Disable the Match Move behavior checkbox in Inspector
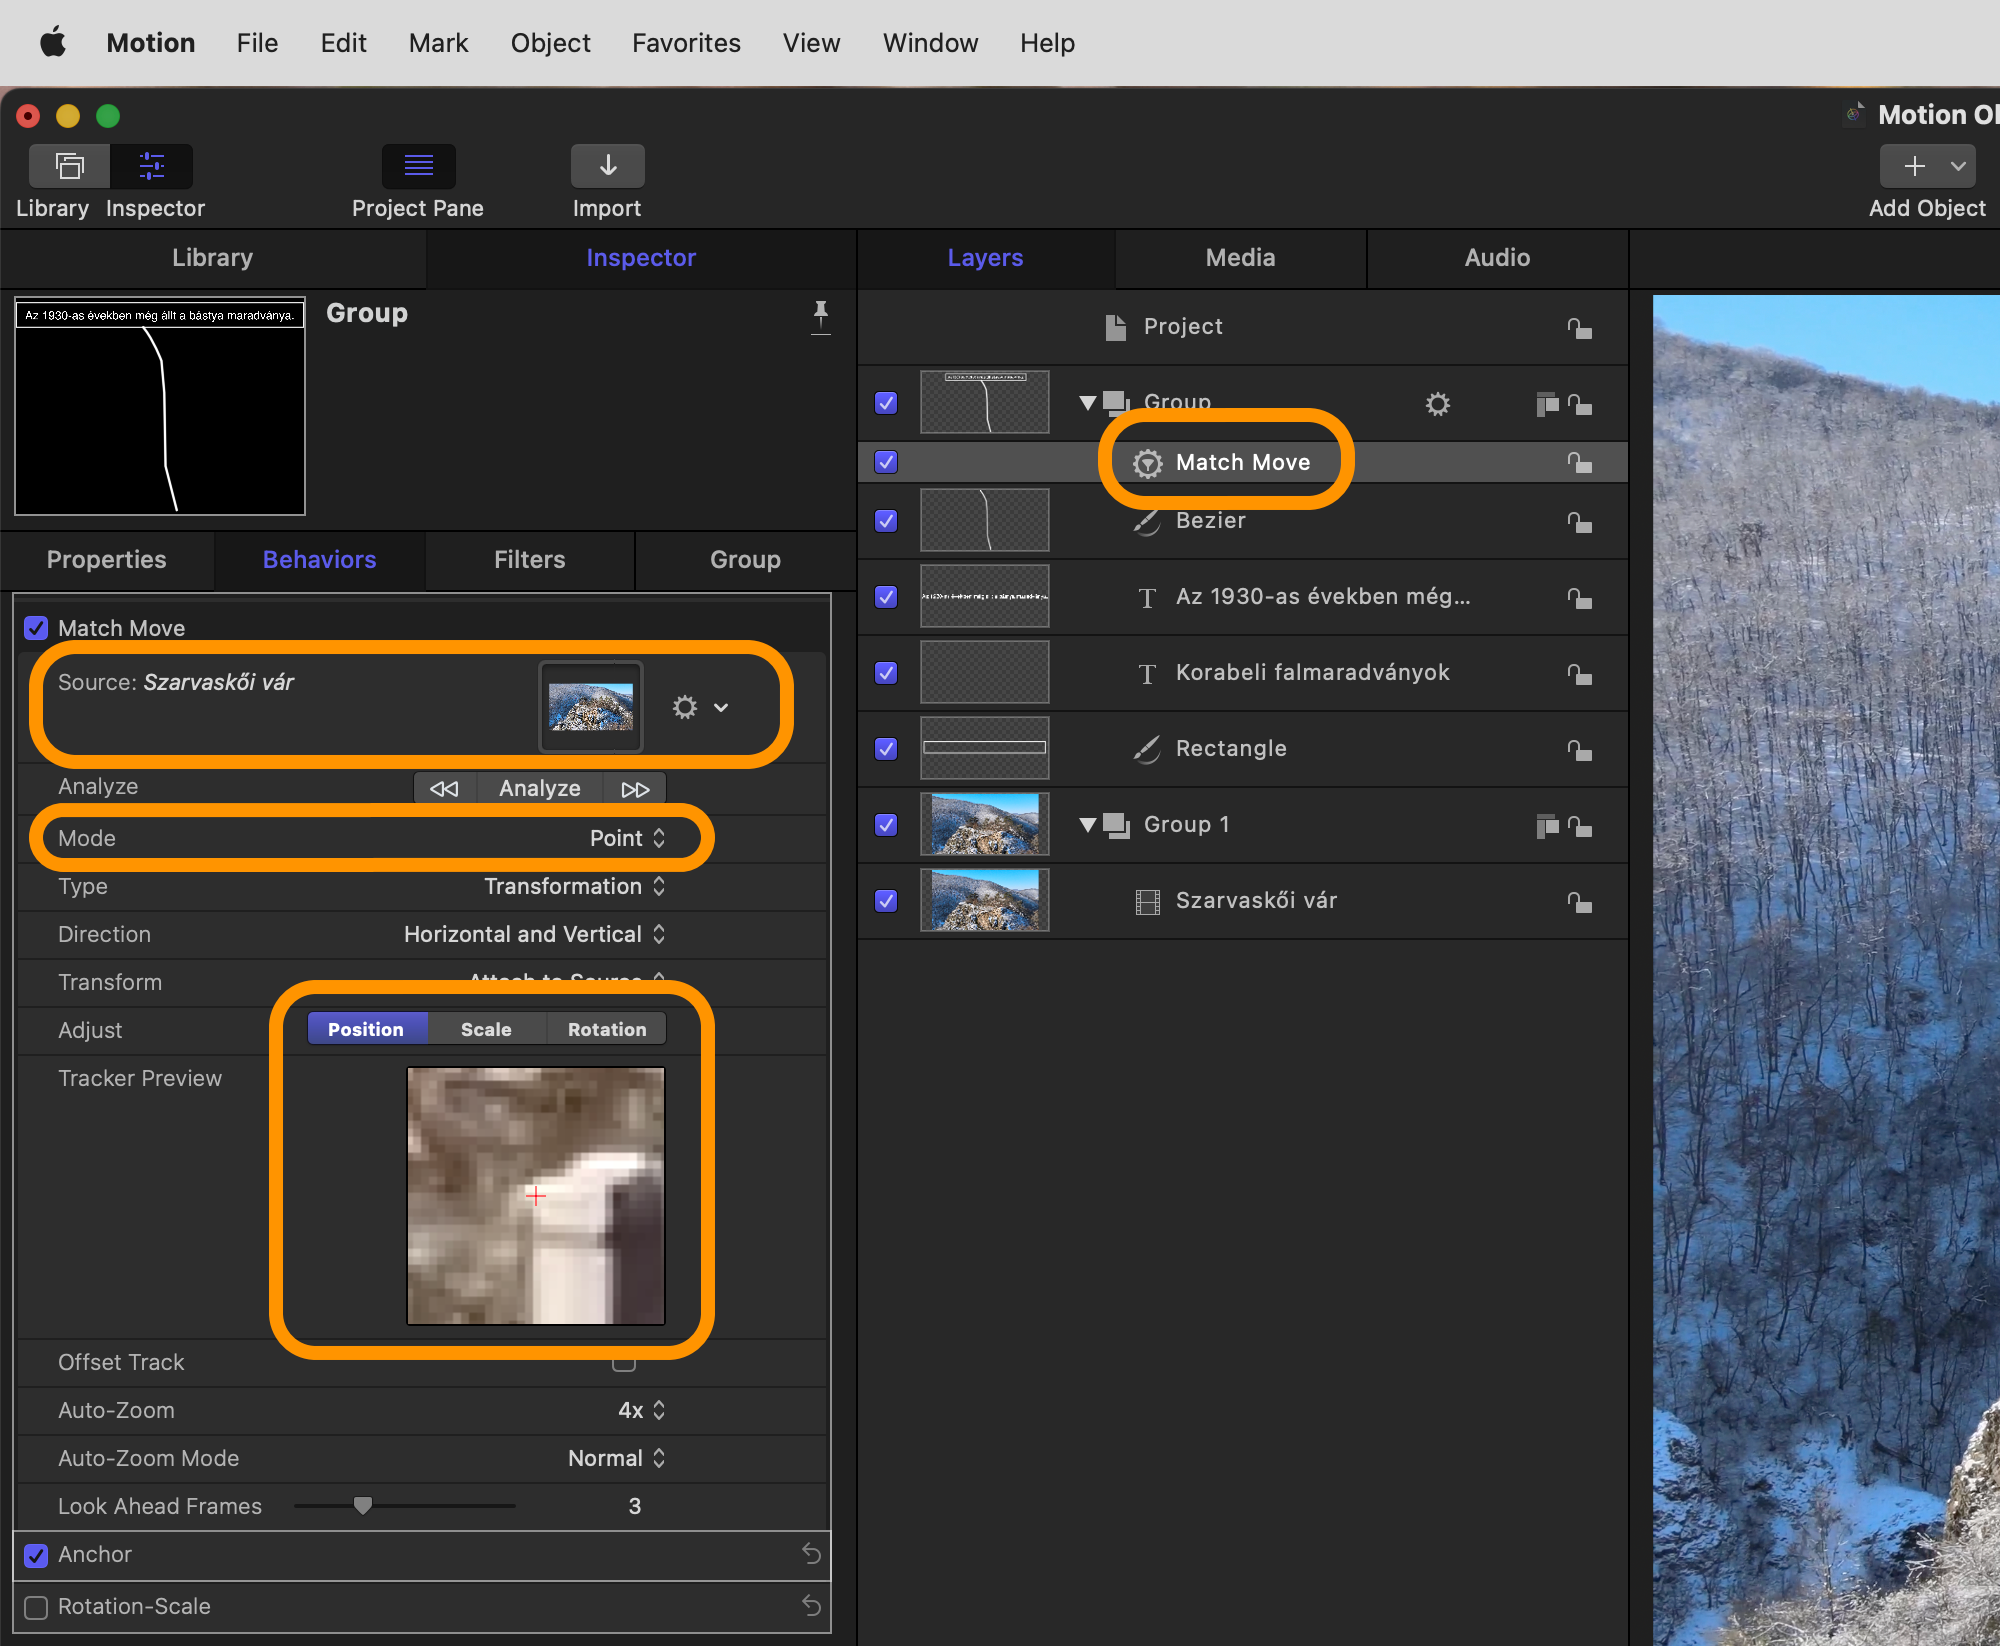This screenshot has width=2000, height=1646. click(x=36, y=628)
